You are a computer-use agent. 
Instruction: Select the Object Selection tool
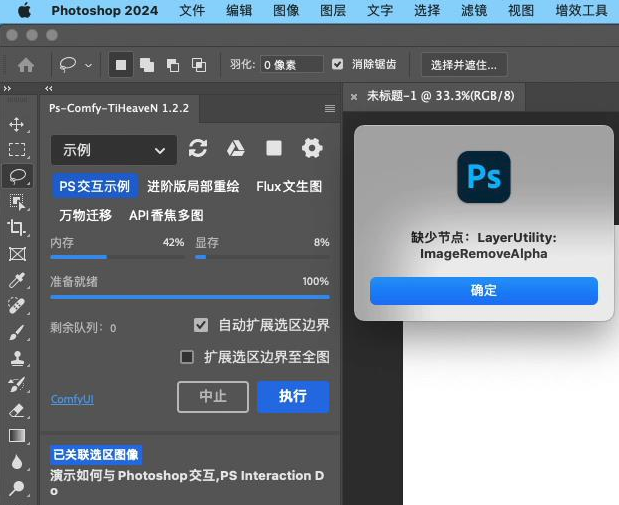point(17,202)
